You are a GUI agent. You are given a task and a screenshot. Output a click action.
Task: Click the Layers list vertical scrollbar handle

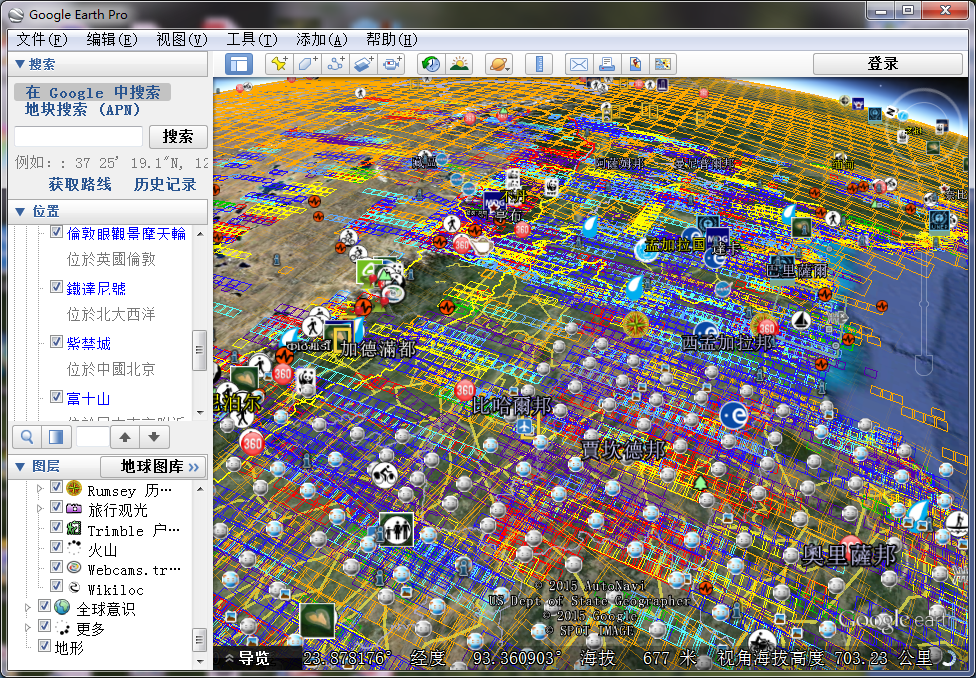(200, 639)
